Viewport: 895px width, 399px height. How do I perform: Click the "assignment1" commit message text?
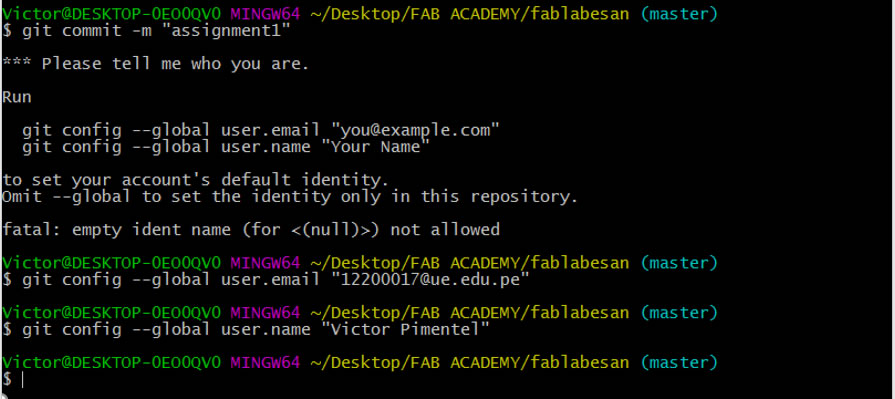click(227, 31)
